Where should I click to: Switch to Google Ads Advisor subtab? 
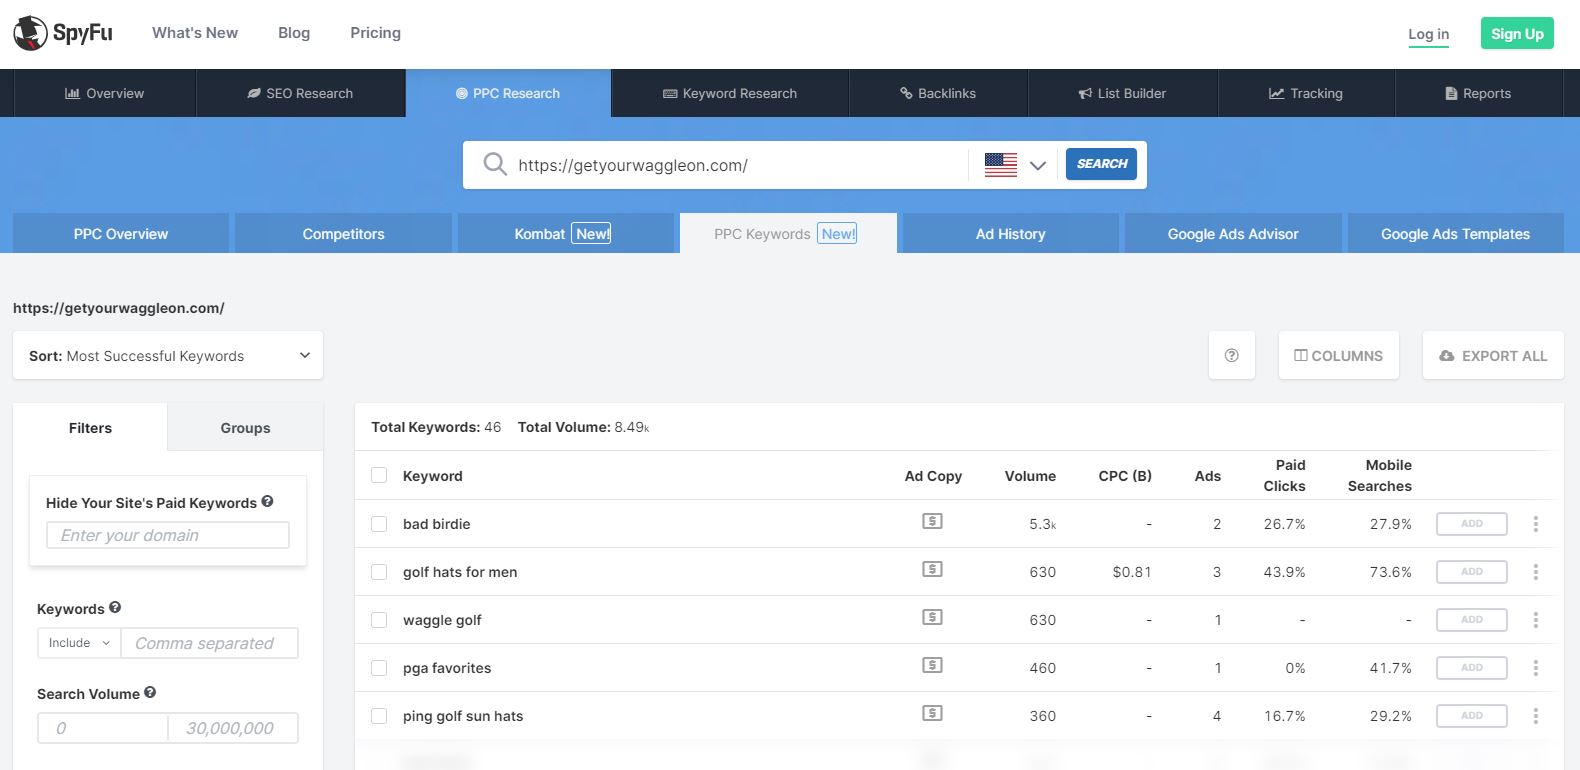(1233, 233)
